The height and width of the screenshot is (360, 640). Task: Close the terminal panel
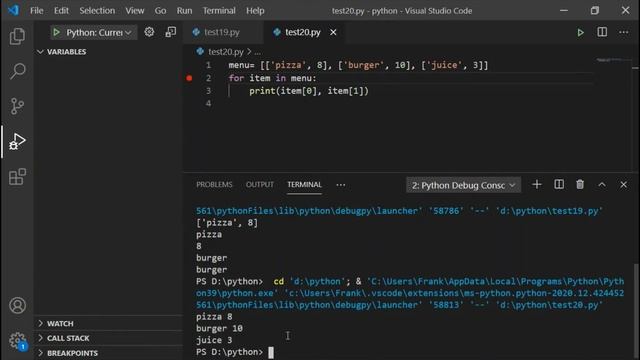[623, 184]
